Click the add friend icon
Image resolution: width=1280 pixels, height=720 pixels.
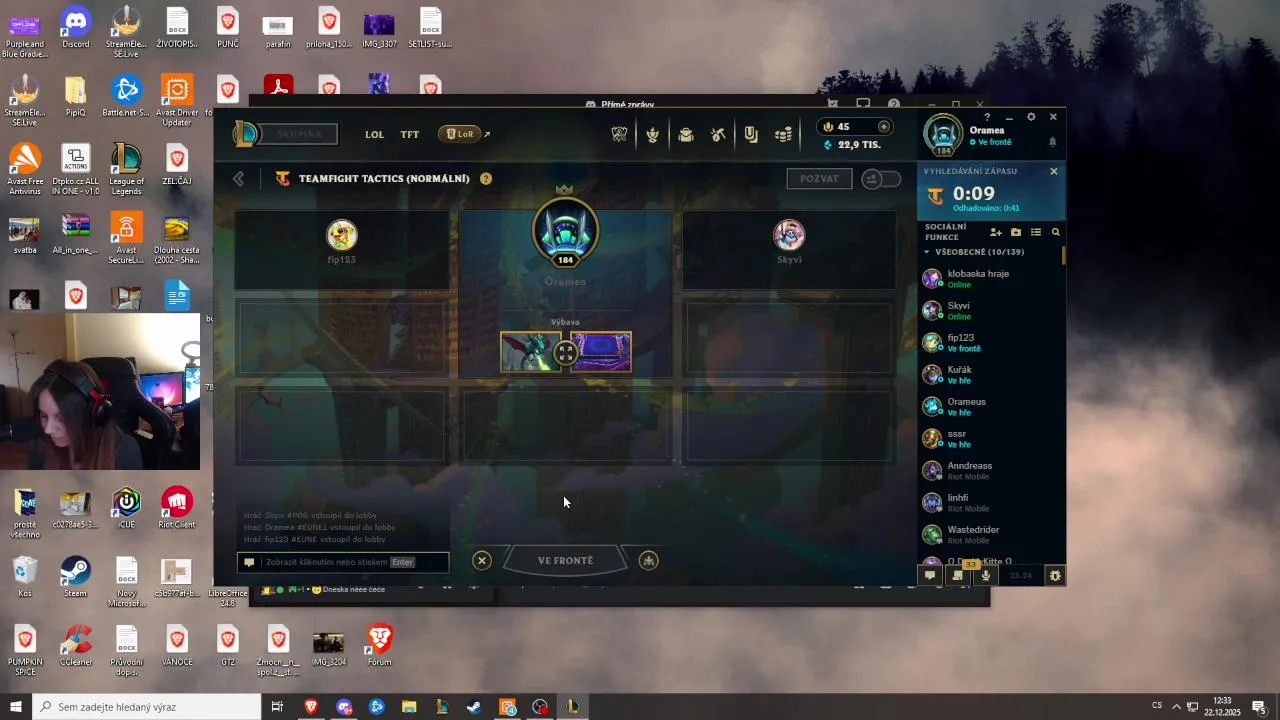(996, 232)
